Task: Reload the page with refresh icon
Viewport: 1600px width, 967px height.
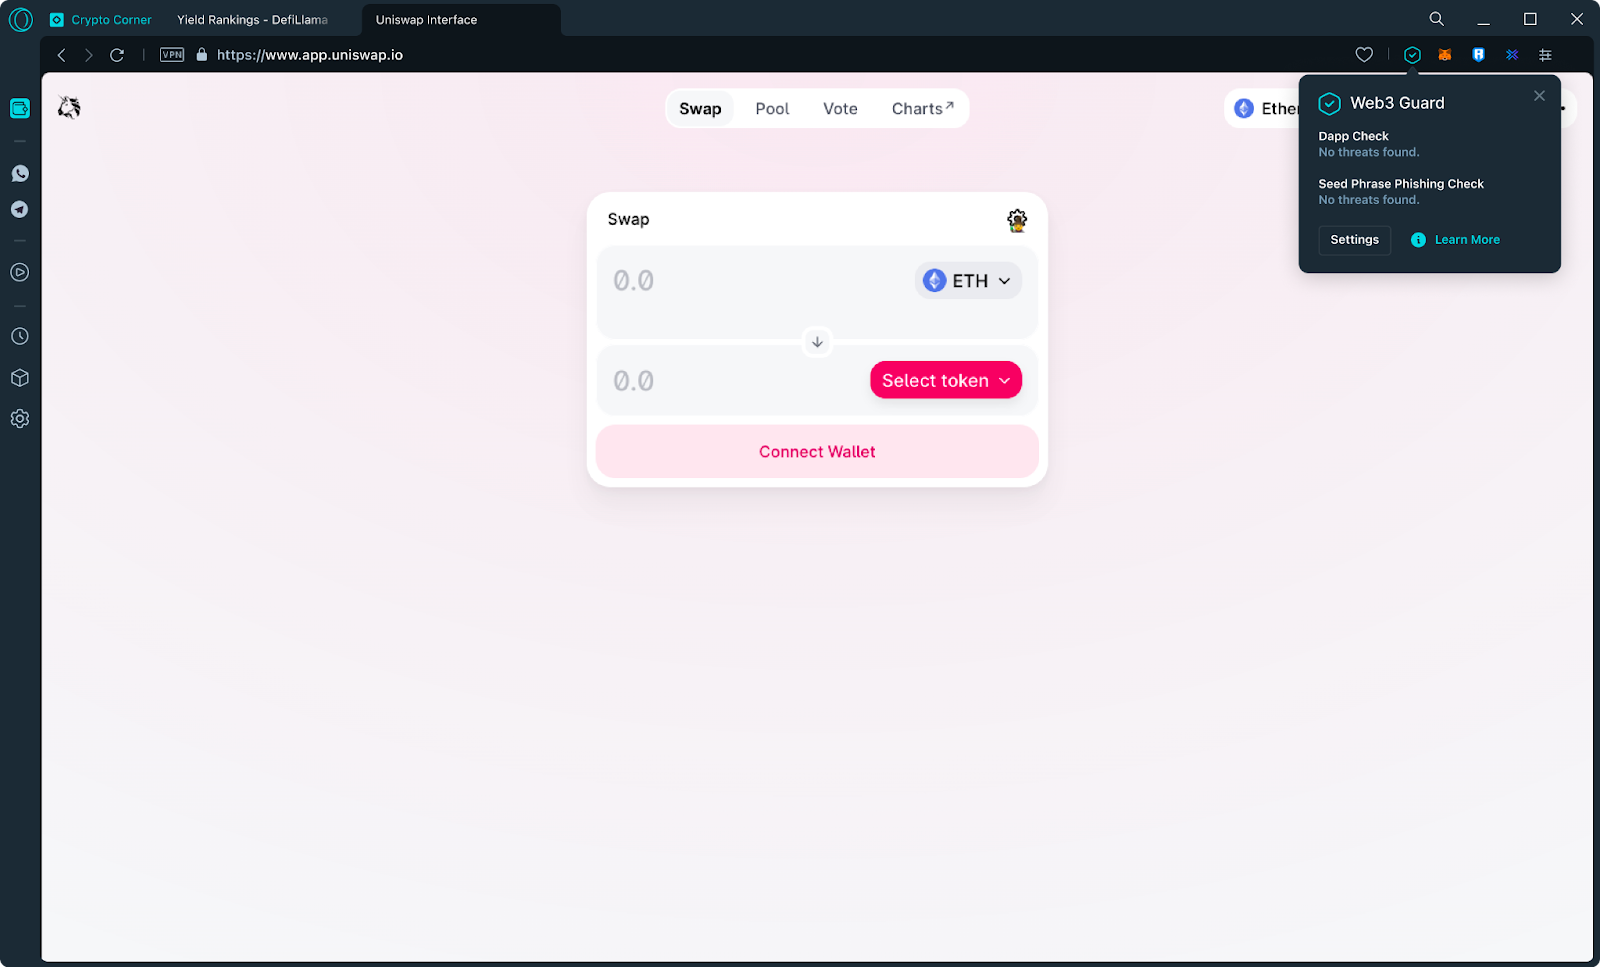Action: click(x=117, y=55)
